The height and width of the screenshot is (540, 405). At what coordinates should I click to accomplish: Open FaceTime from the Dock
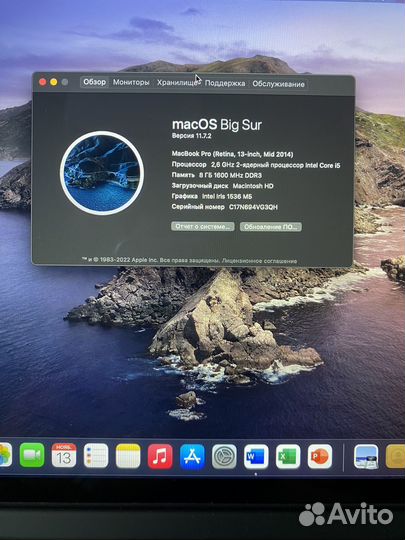coord(32,455)
